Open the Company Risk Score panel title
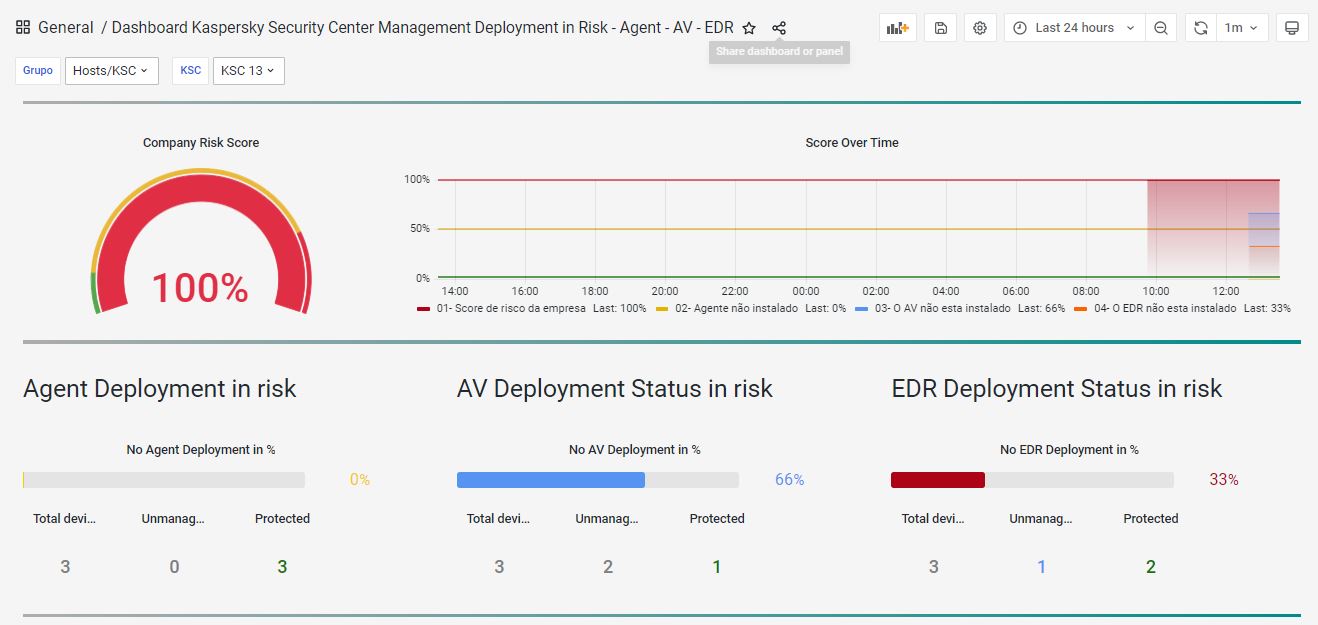1318x625 pixels. pos(201,143)
